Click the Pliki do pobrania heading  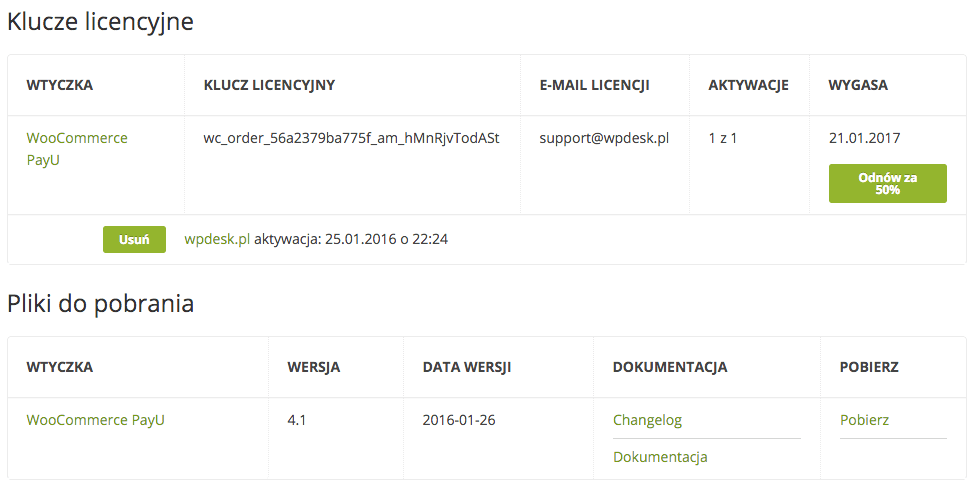[101, 304]
